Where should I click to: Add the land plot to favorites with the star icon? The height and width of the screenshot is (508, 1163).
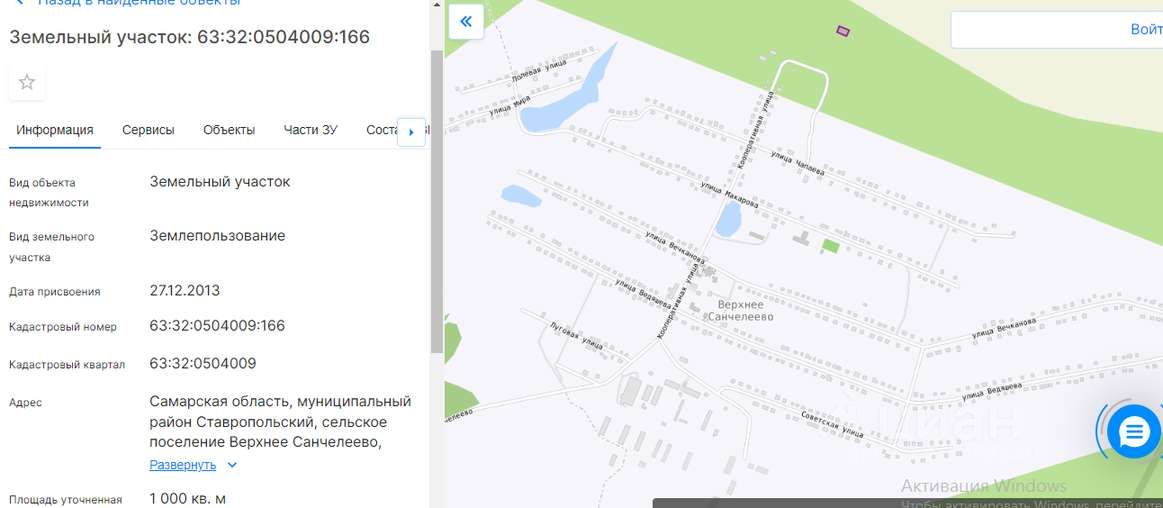pos(27,82)
